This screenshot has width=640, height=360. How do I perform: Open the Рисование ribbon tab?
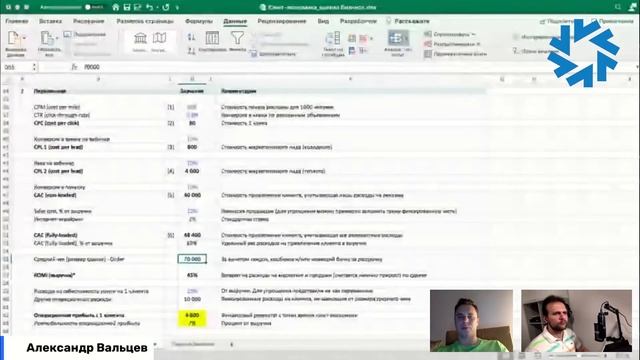(89, 21)
